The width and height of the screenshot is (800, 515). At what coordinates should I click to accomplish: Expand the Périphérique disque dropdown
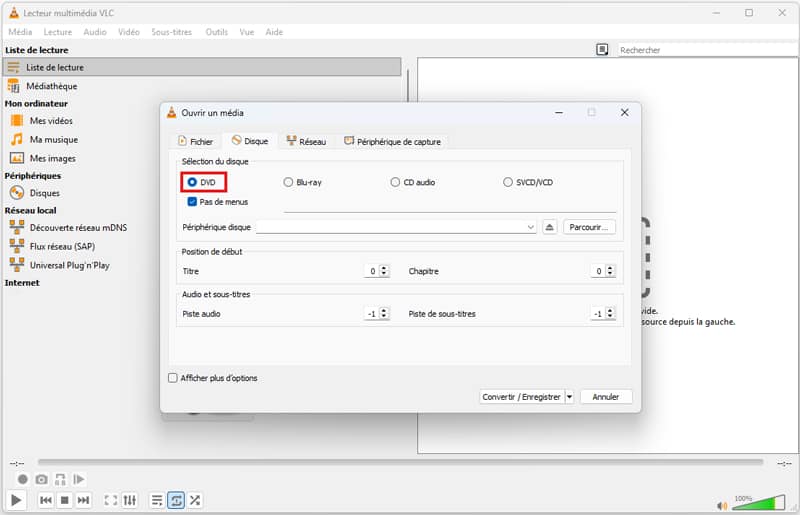tap(531, 227)
